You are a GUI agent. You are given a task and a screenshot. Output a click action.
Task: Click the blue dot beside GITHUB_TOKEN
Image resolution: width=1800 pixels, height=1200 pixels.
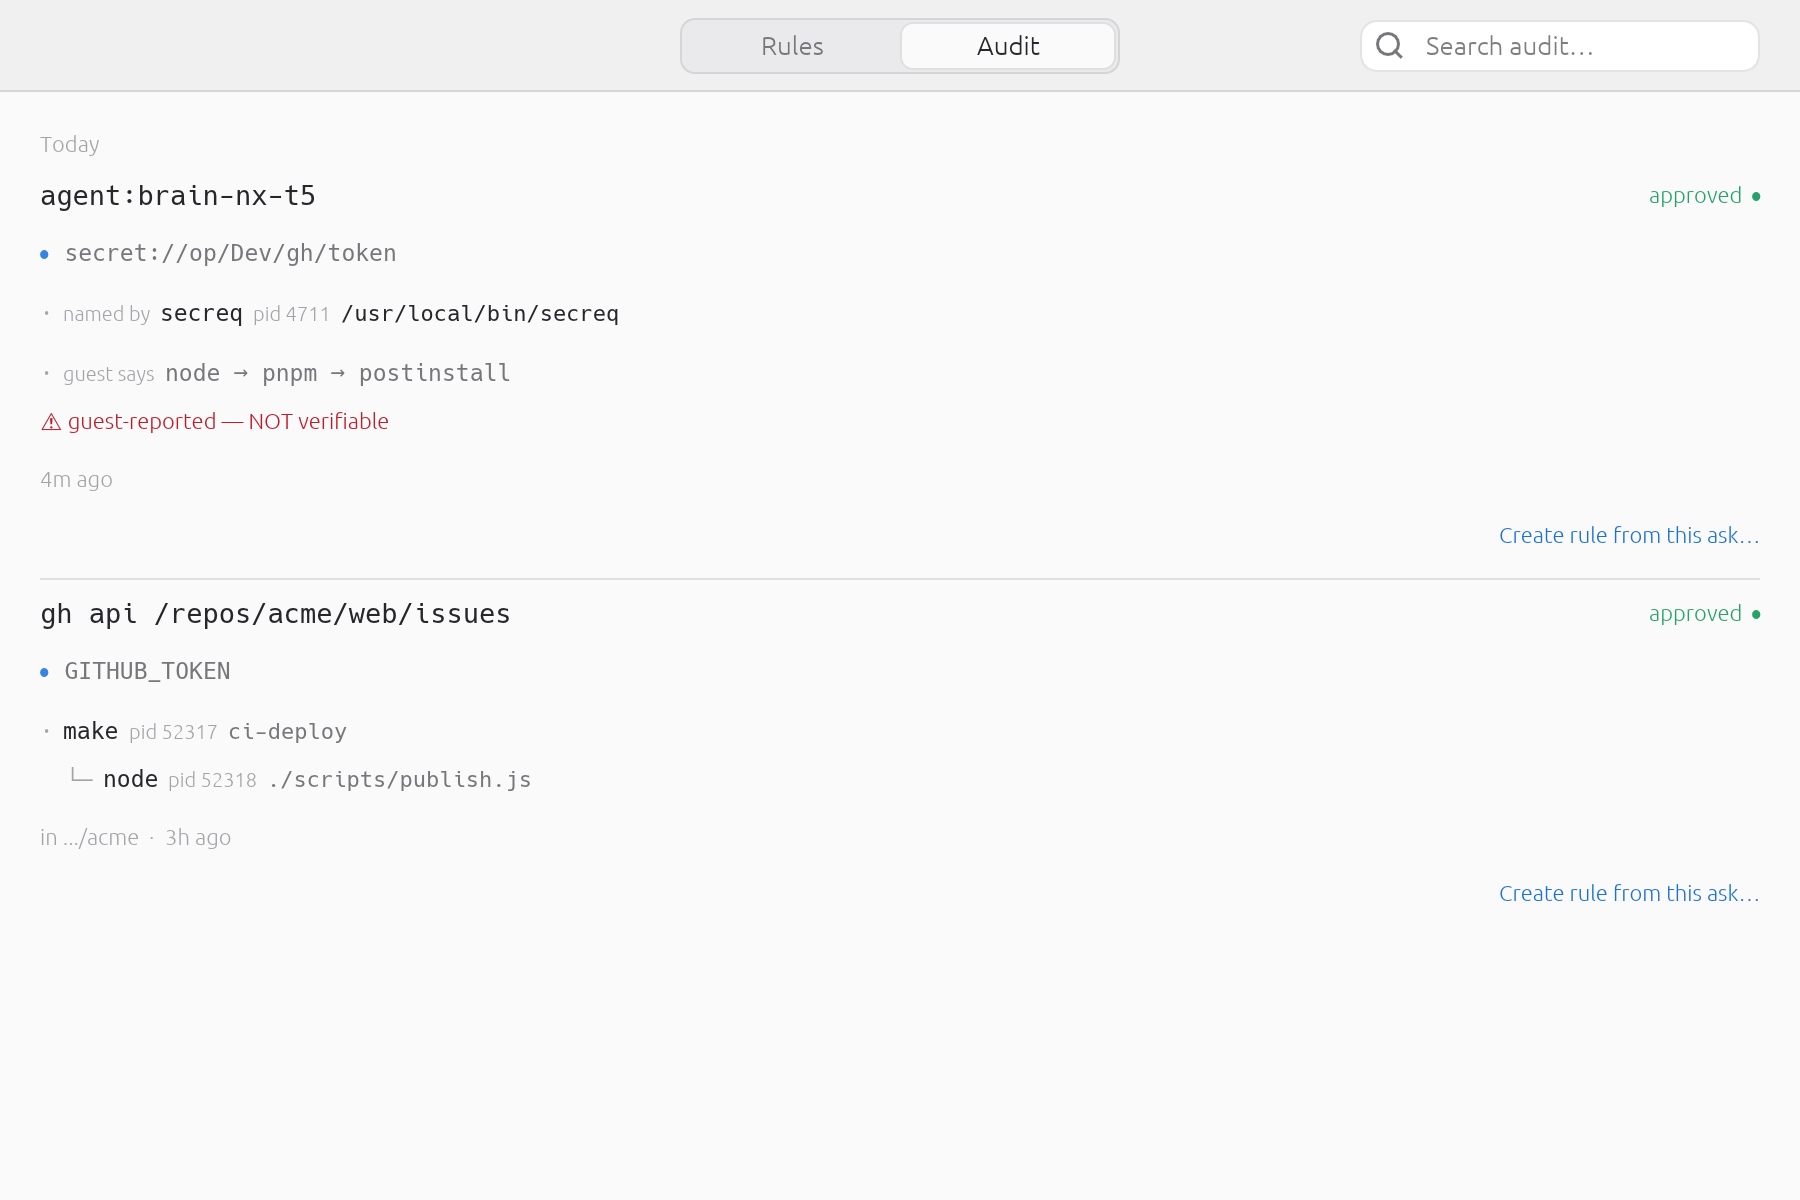point(44,673)
